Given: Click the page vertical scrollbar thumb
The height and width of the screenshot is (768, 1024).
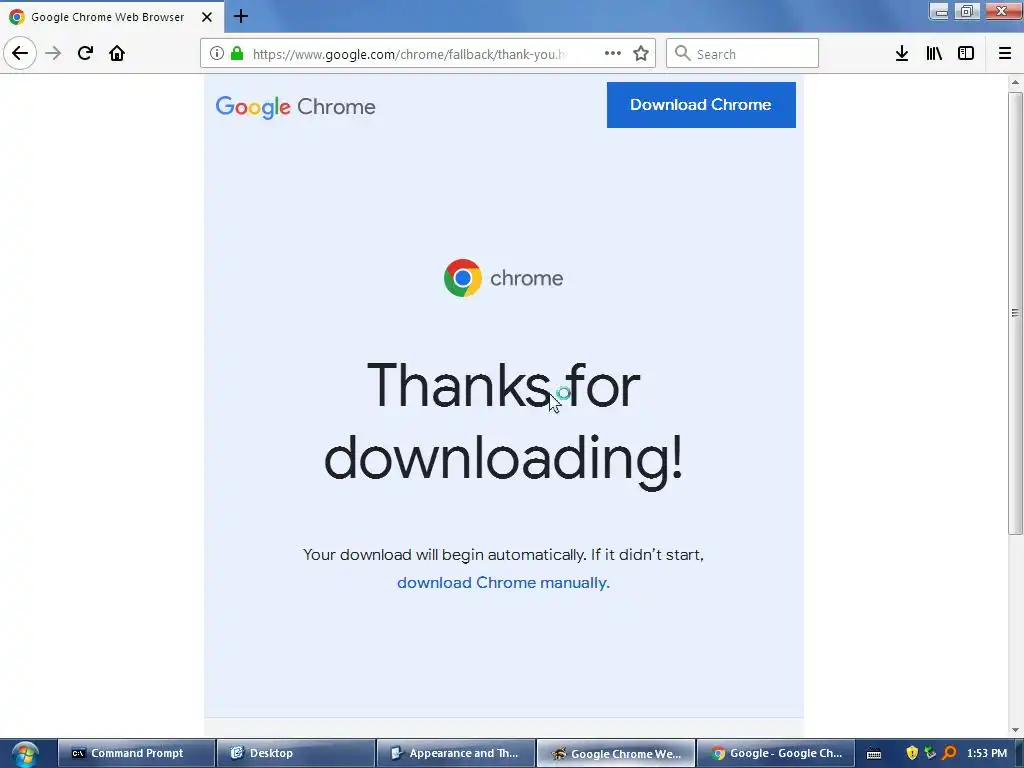Looking at the screenshot, I should (x=1015, y=313).
